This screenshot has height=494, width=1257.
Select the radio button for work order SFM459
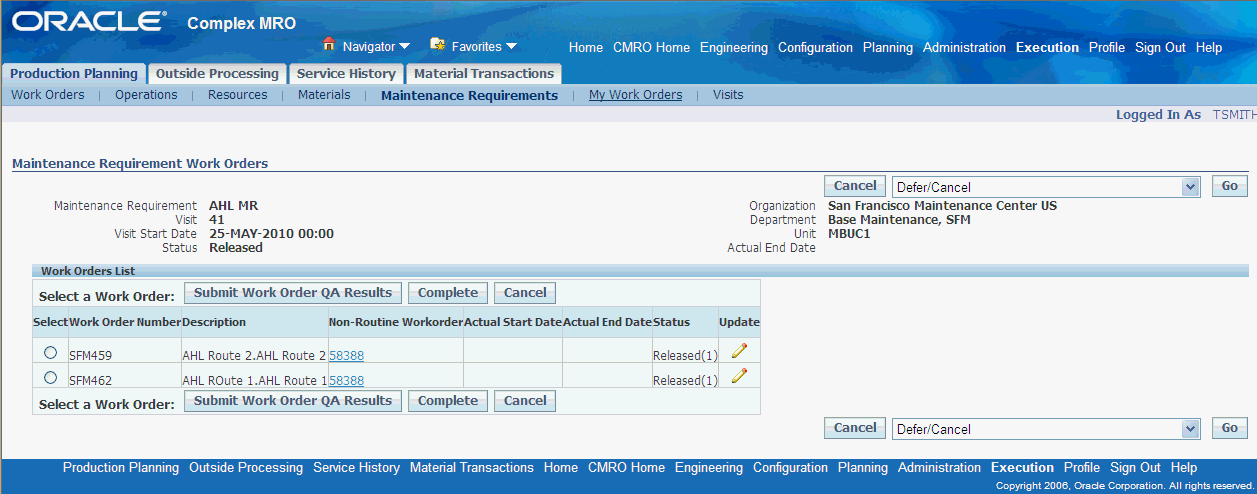pyautogui.click(x=50, y=352)
